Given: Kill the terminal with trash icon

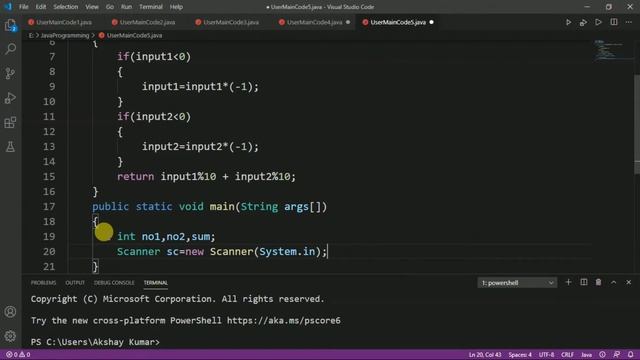Looking at the screenshot, I should [598, 282].
